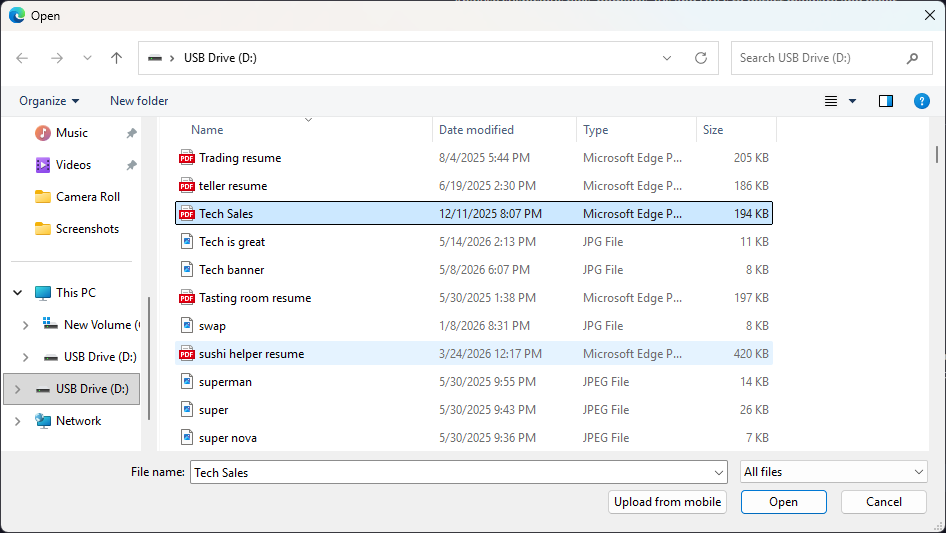Open the File name dropdown arrow
Viewport: 946px width, 533px height.
click(x=719, y=472)
